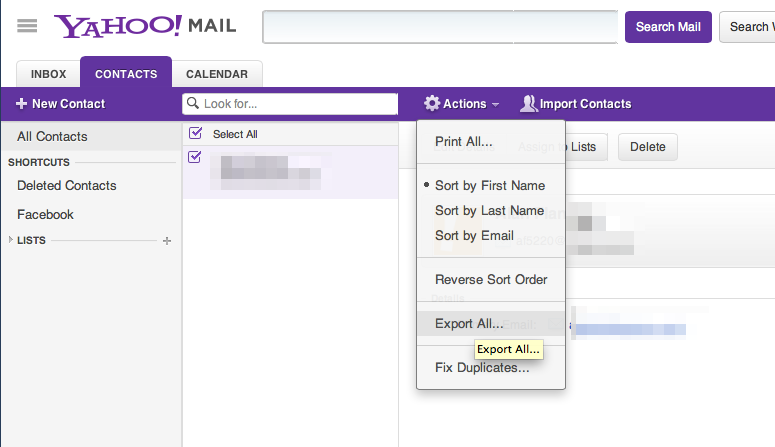Expand the Lists section triangle
This screenshot has height=447, width=775.
click(x=10, y=240)
